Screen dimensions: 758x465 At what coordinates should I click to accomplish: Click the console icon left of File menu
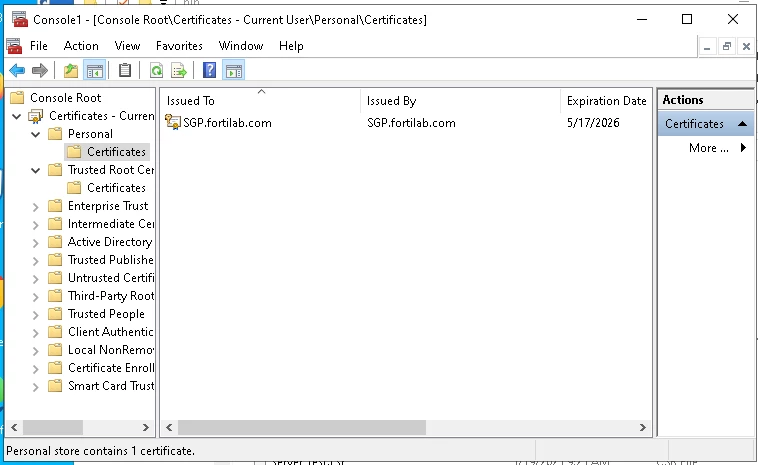(x=15, y=46)
